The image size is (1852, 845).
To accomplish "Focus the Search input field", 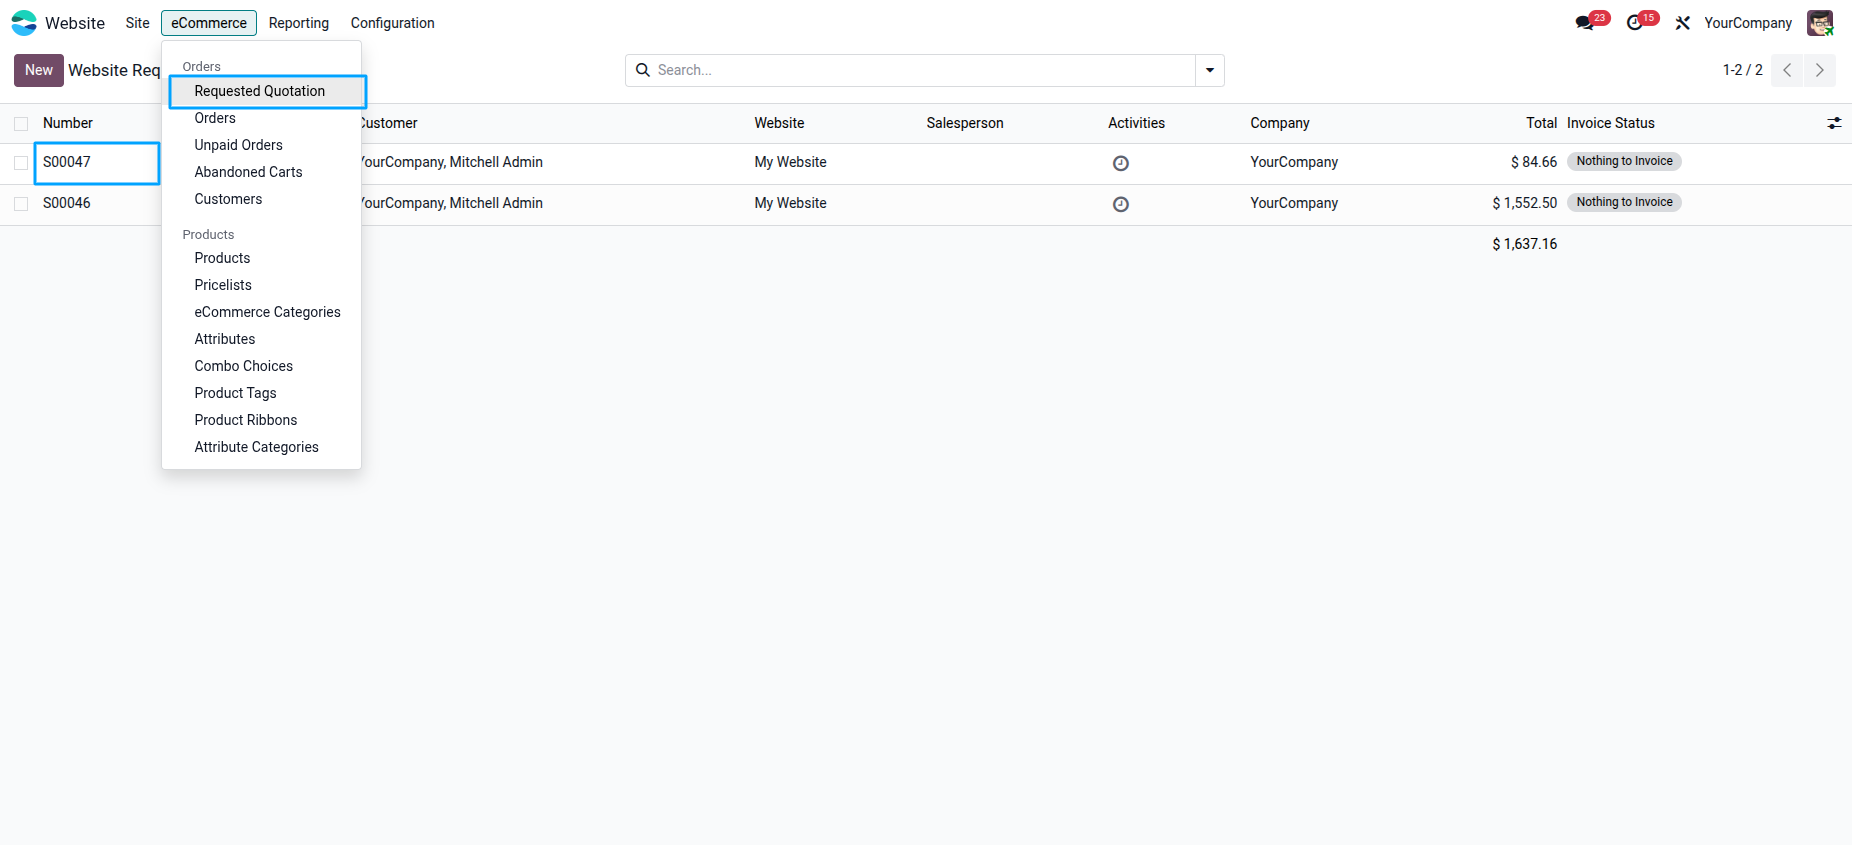I will point(920,70).
